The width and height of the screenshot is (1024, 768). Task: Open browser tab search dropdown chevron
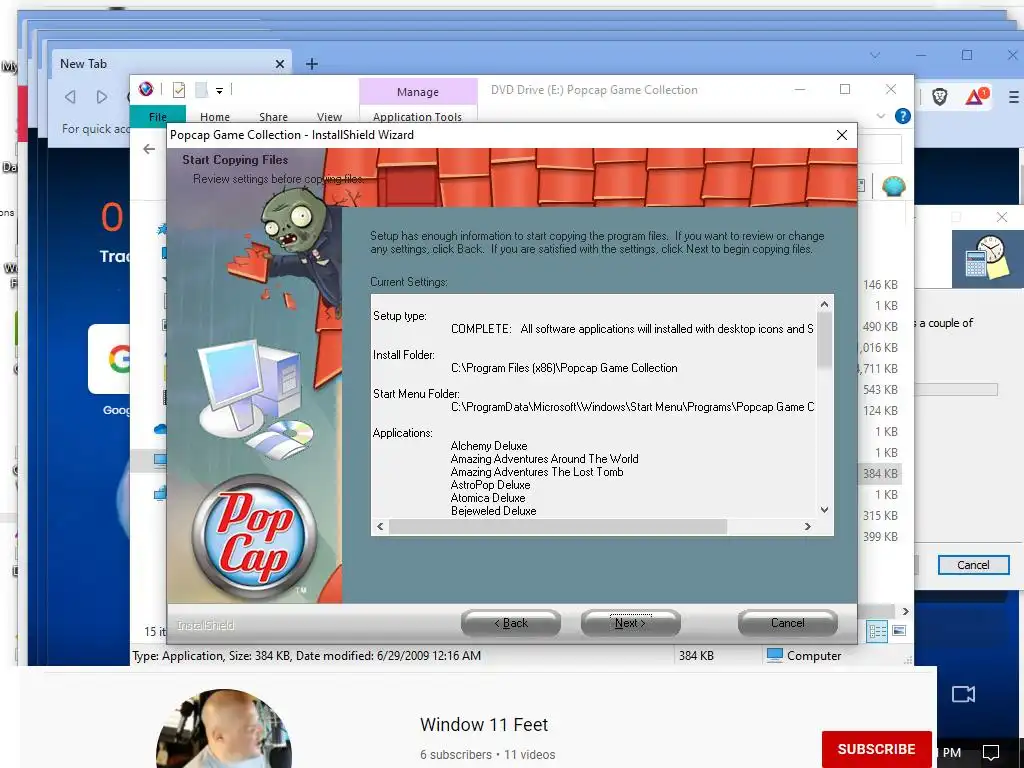875,56
